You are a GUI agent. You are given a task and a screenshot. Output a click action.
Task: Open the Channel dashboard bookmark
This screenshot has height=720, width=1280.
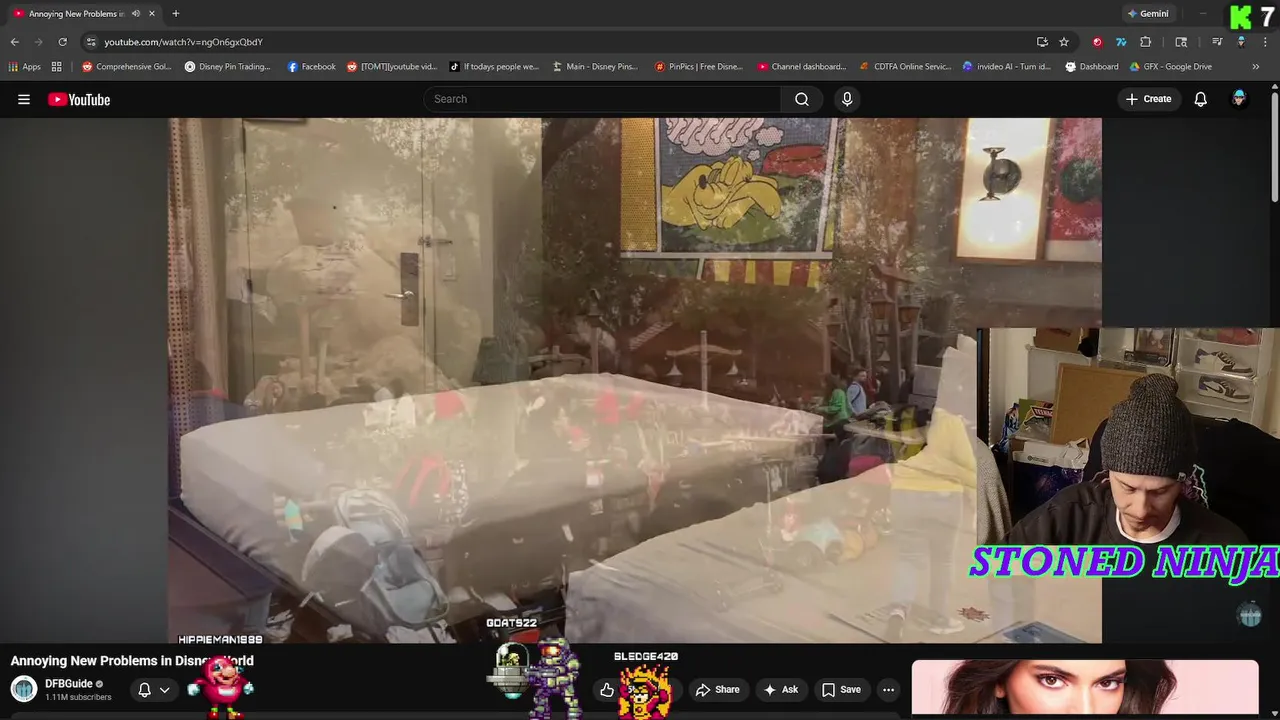(802, 67)
